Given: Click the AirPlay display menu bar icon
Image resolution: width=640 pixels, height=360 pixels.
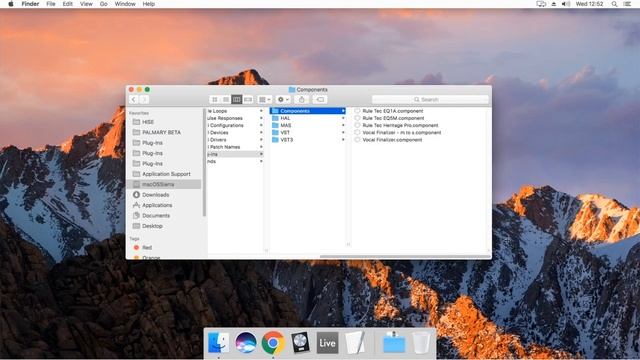Looking at the screenshot, I should pyautogui.click(x=541, y=4).
